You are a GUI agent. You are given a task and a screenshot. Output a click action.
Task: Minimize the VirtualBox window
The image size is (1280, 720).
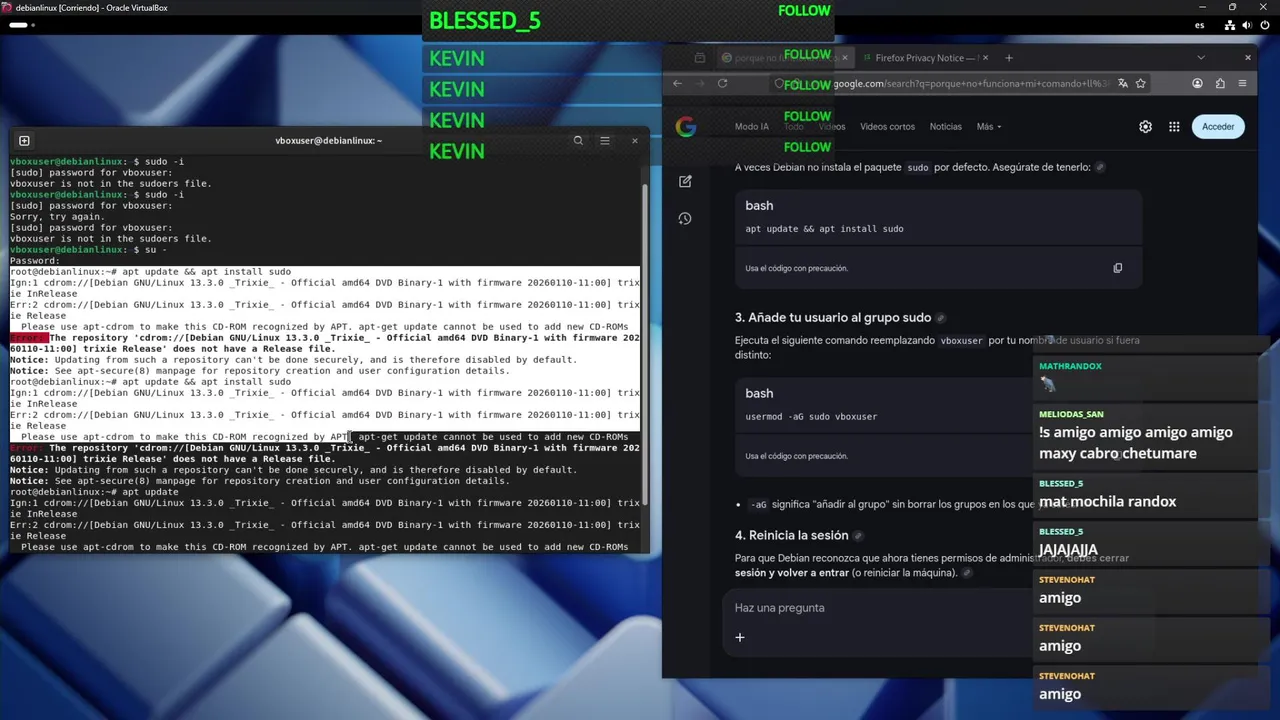(1204, 8)
